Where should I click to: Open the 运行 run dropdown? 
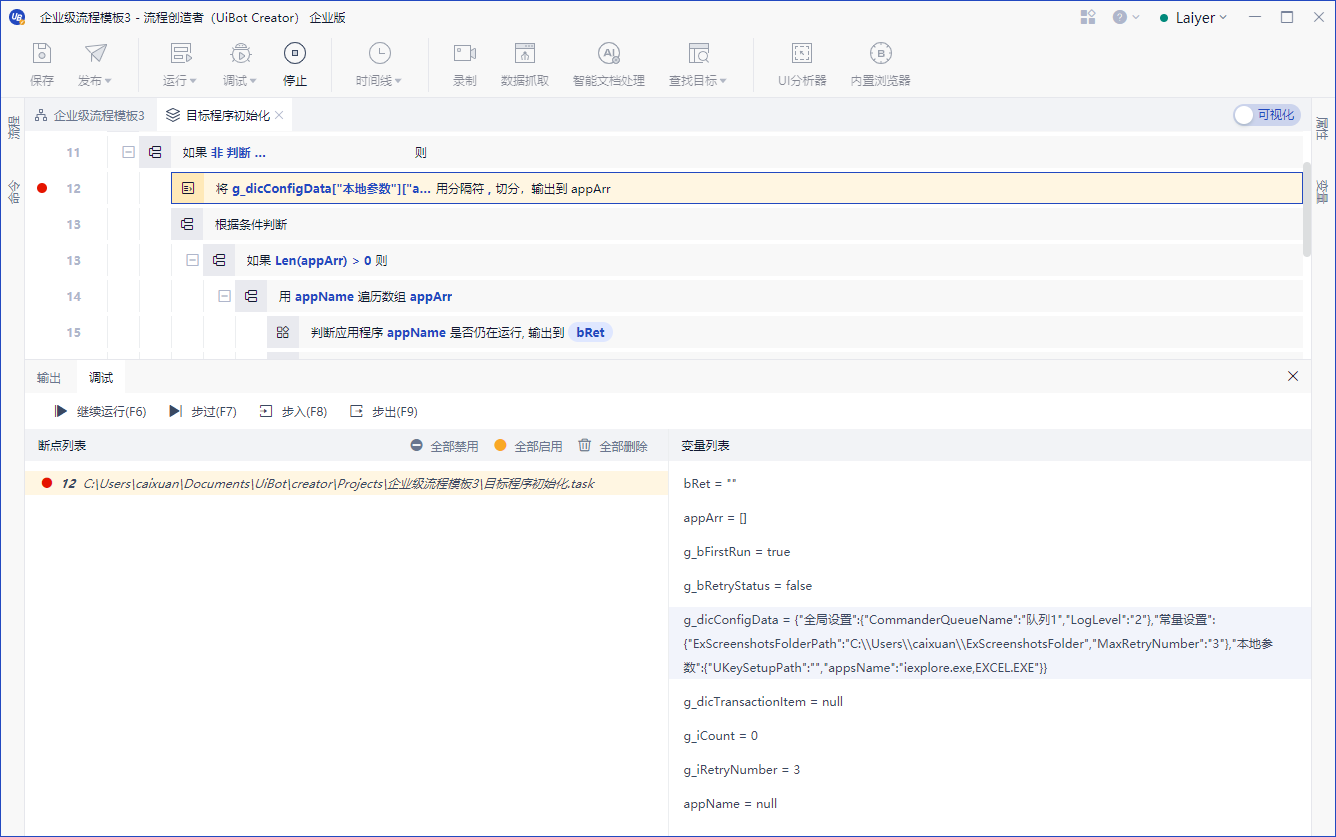pos(180,66)
